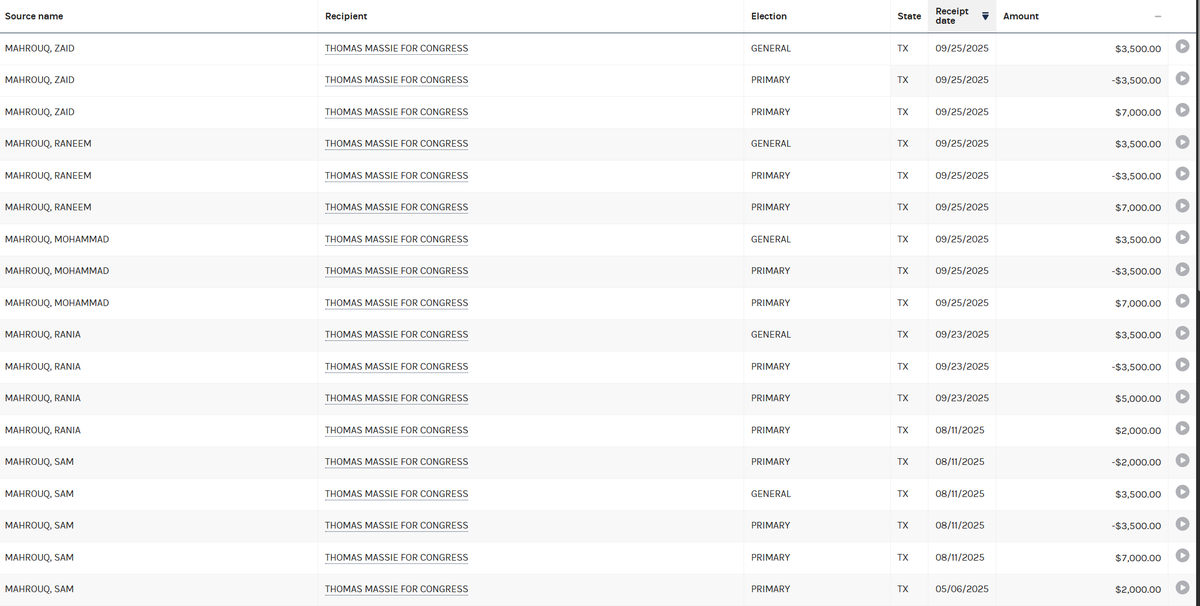Click the State column header
Screen dimensions: 1200x606
coord(909,16)
